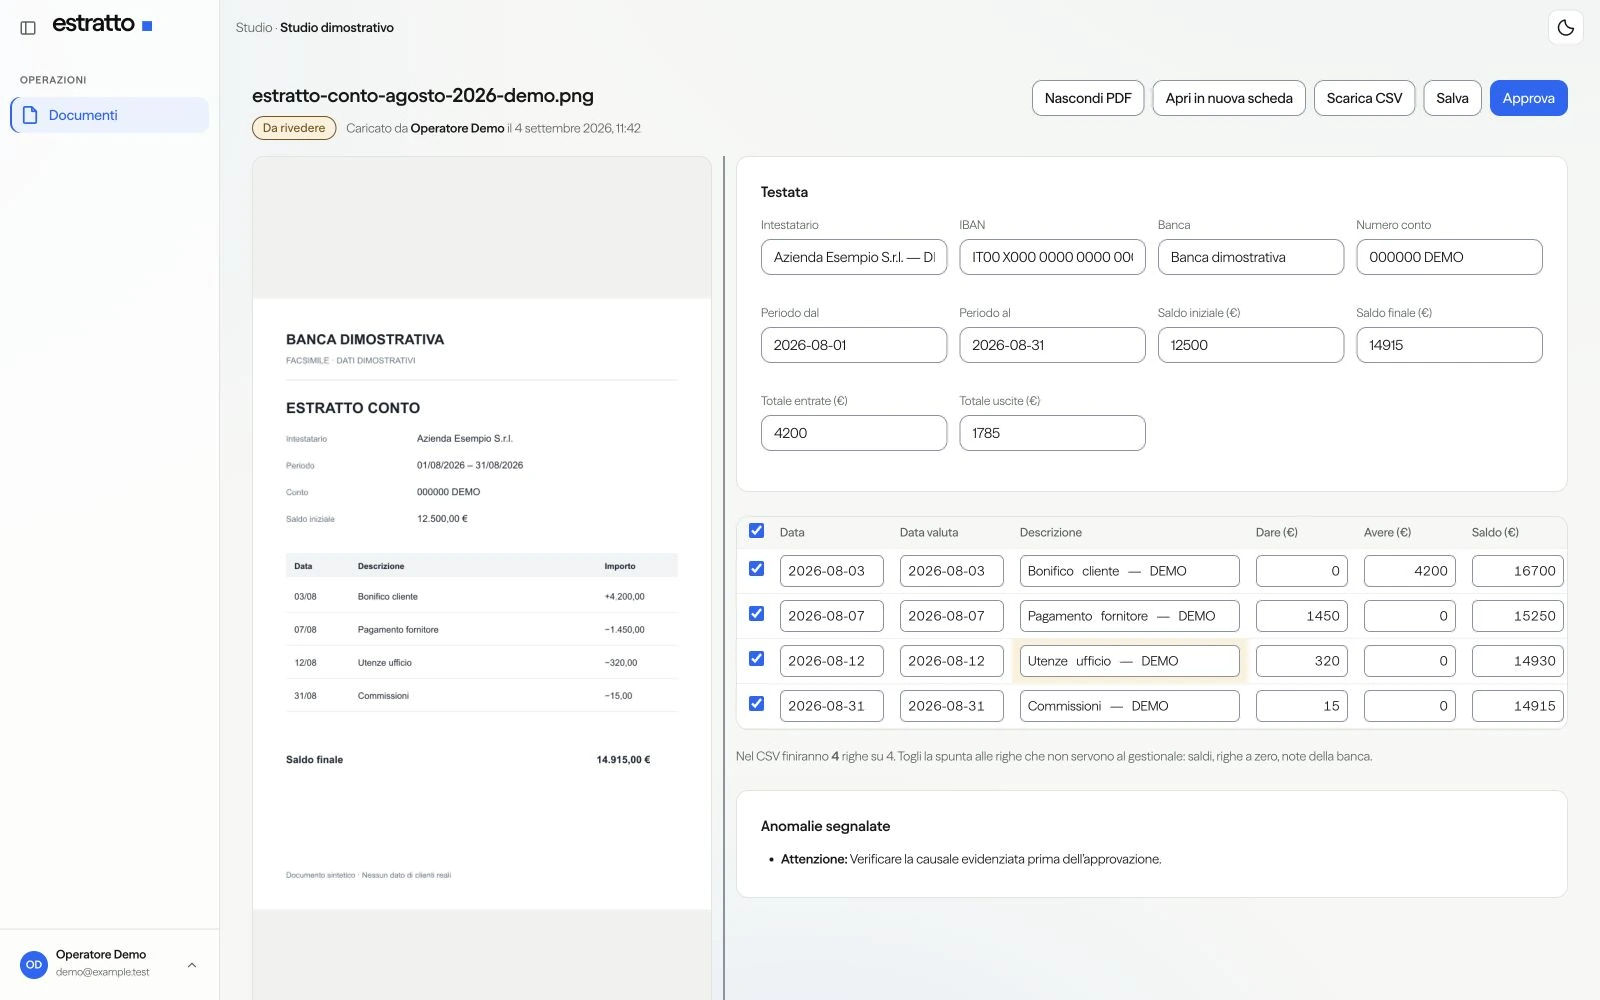This screenshot has height=1000, width=1600.
Task: Approve the document with the Approva button
Action: [x=1528, y=98]
